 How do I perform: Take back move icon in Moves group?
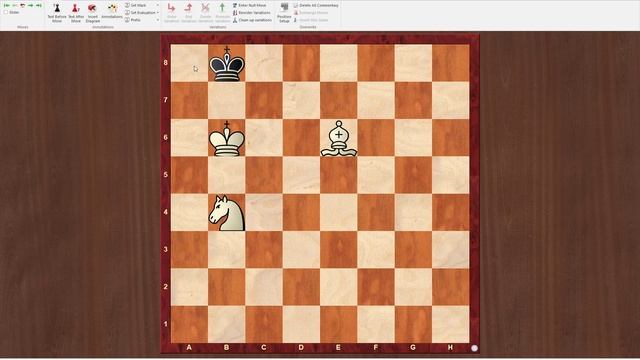tap(23, 5)
